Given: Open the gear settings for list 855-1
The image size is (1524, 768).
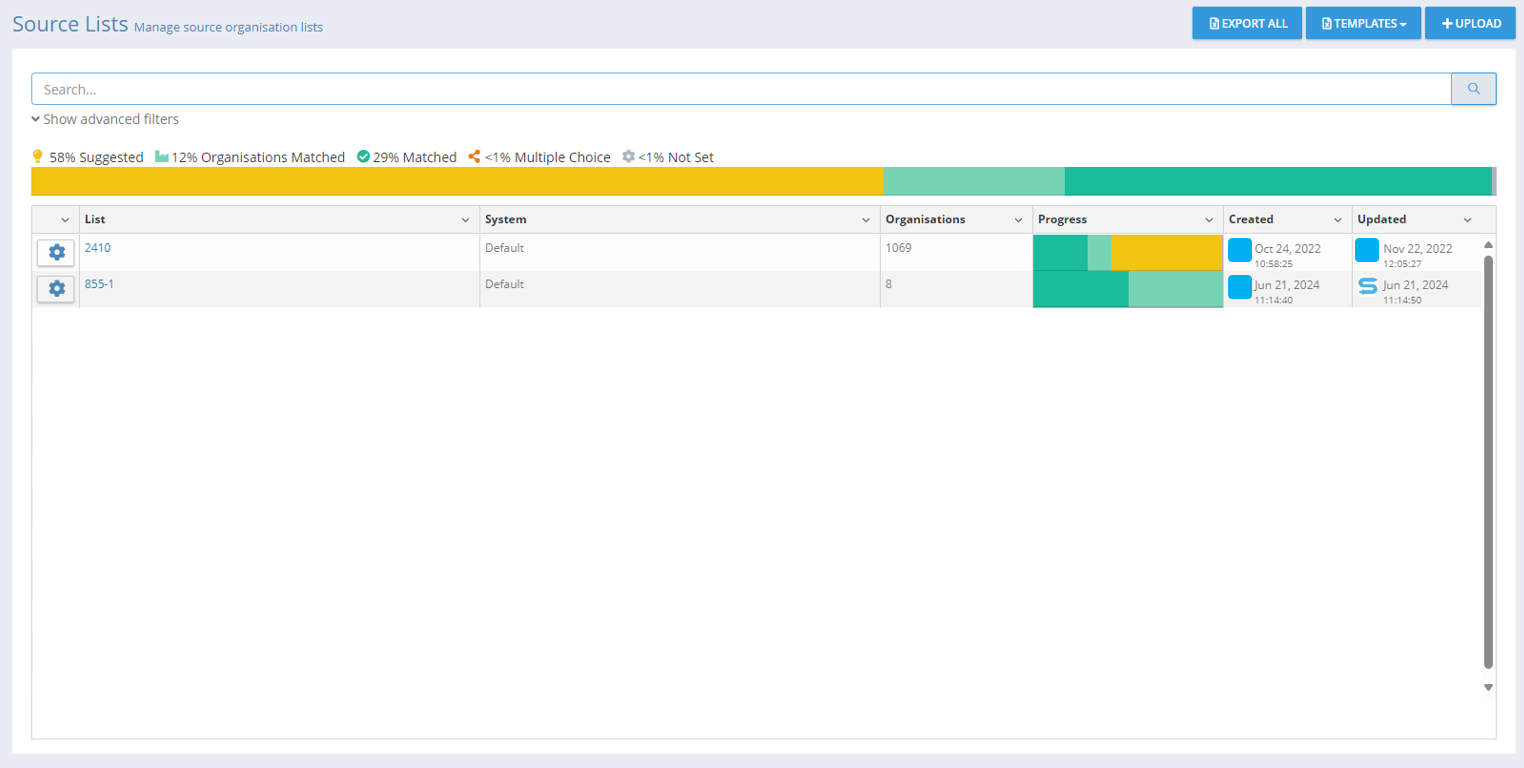Looking at the screenshot, I should 56,289.
